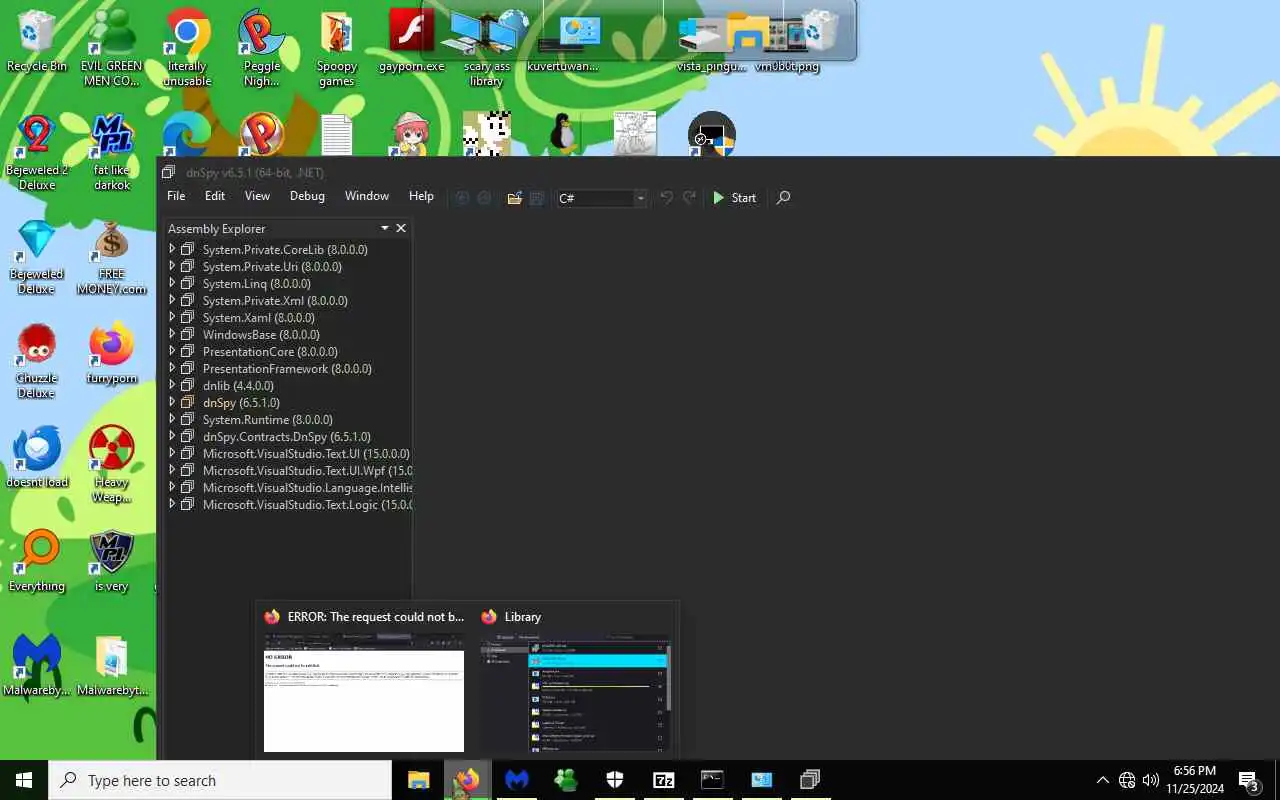This screenshot has height=800, width=1280.
Task: Expand the dnlib (4.4.0.0) node
Action: click(172, 385)
